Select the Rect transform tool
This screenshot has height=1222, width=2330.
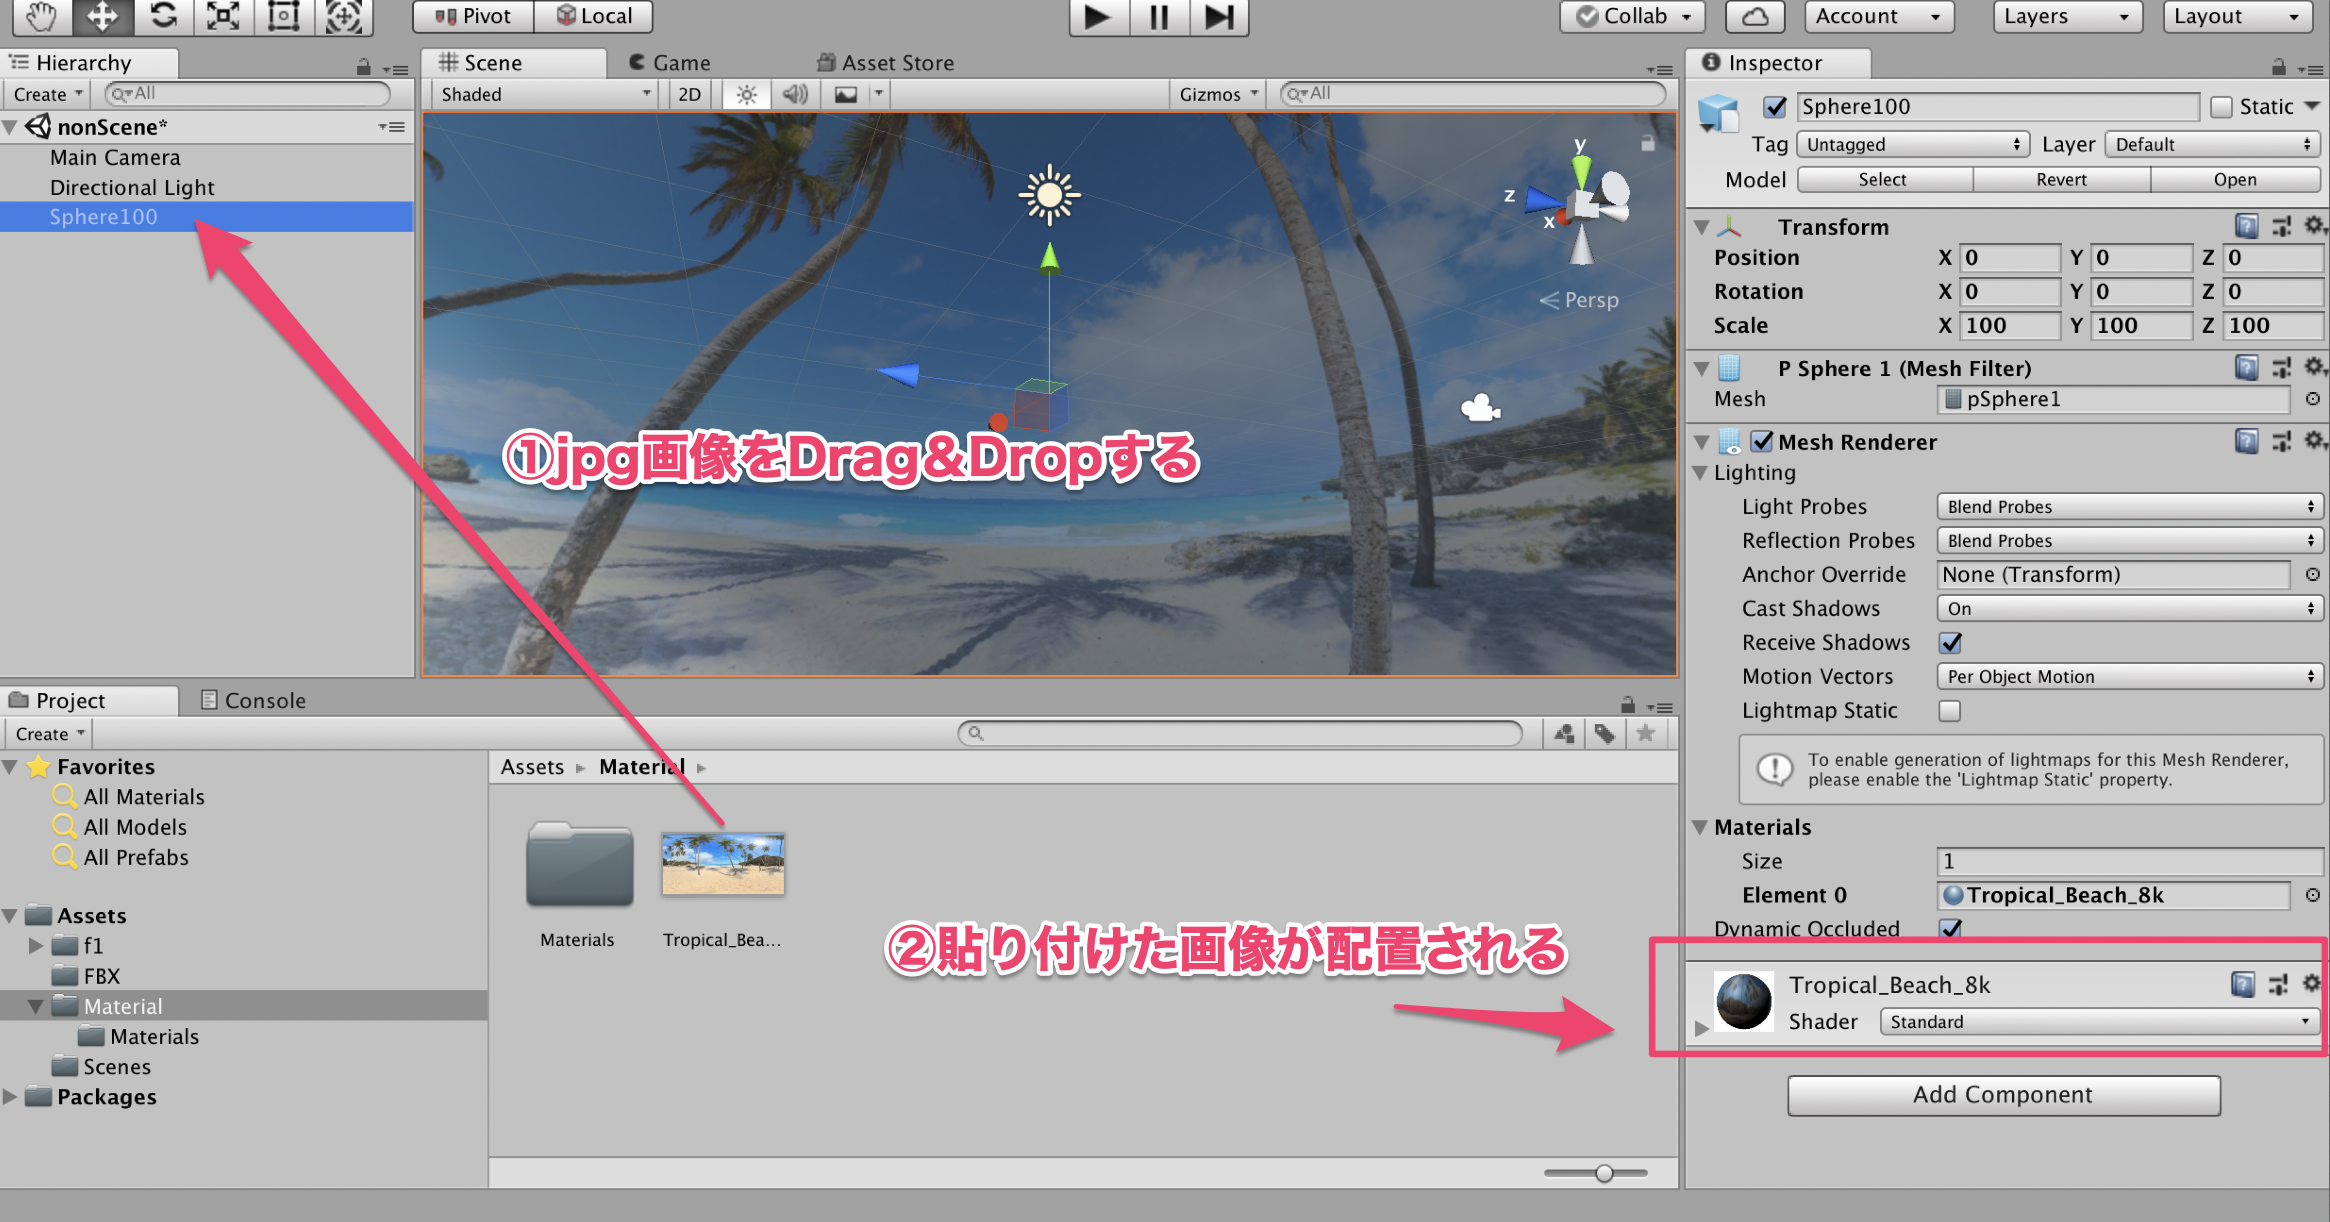[x=283, y=16]
